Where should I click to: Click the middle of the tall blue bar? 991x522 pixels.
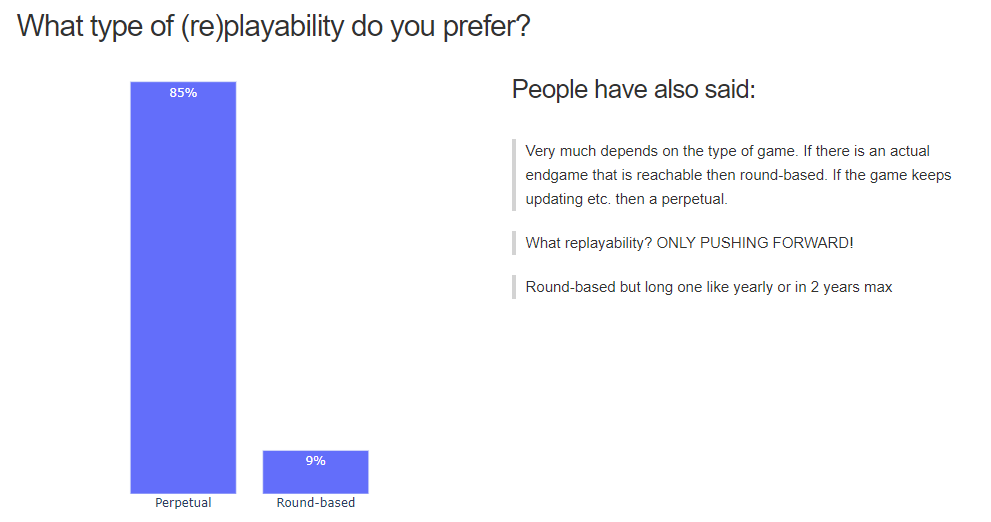183,288
